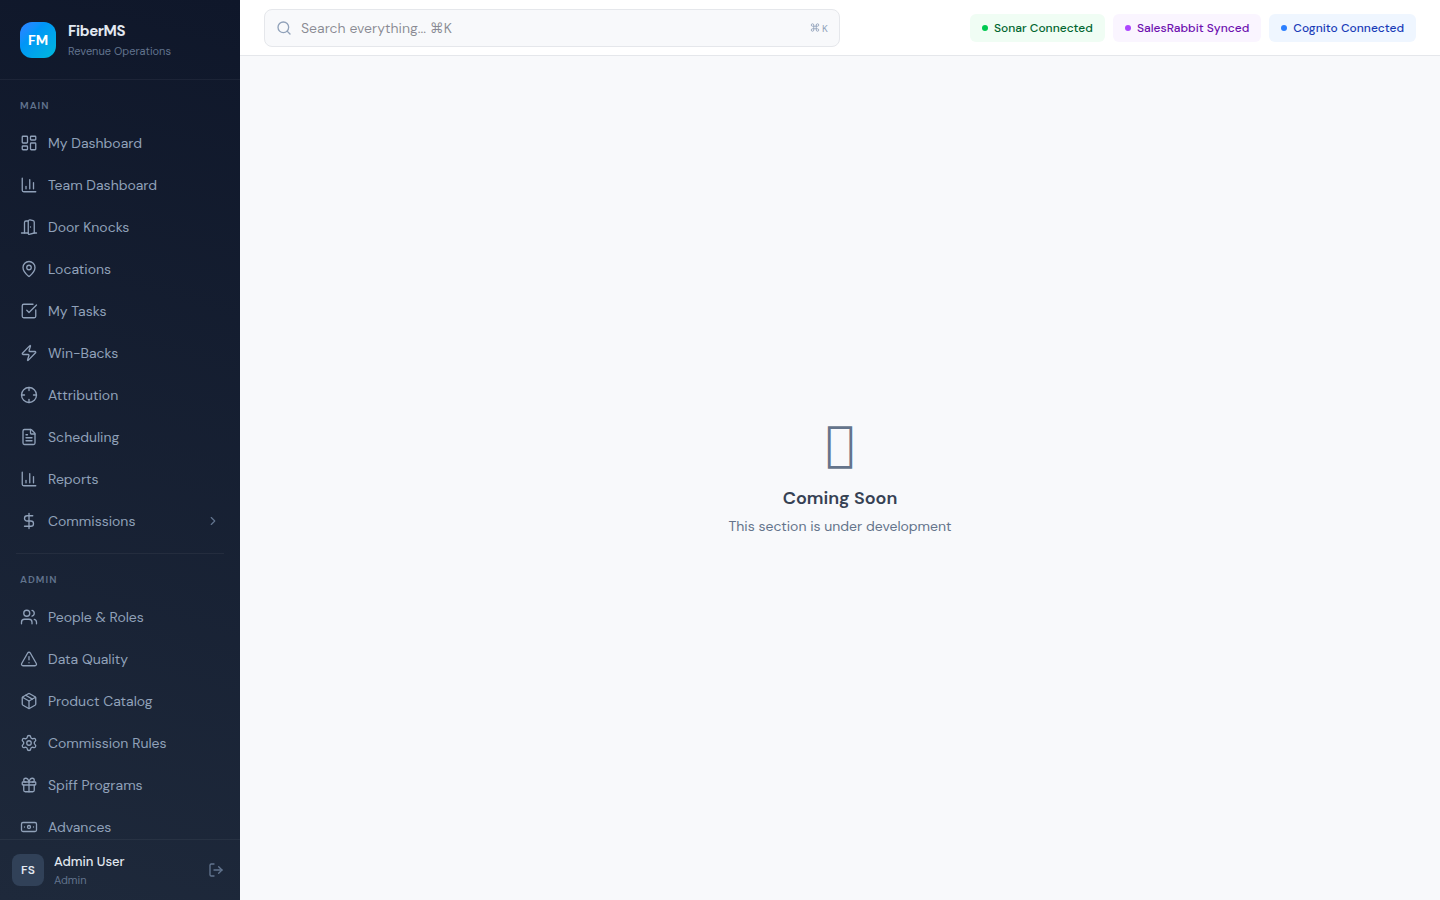This screenshot has height=900, width=1440.
Task: Open the People & Roles admin page
Action: coord(95,617)
